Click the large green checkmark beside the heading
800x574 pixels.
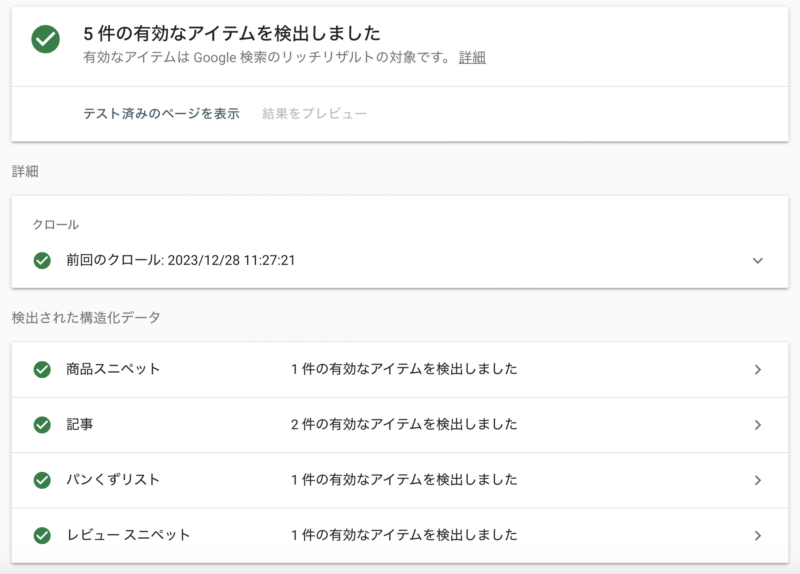click(45, 40)
